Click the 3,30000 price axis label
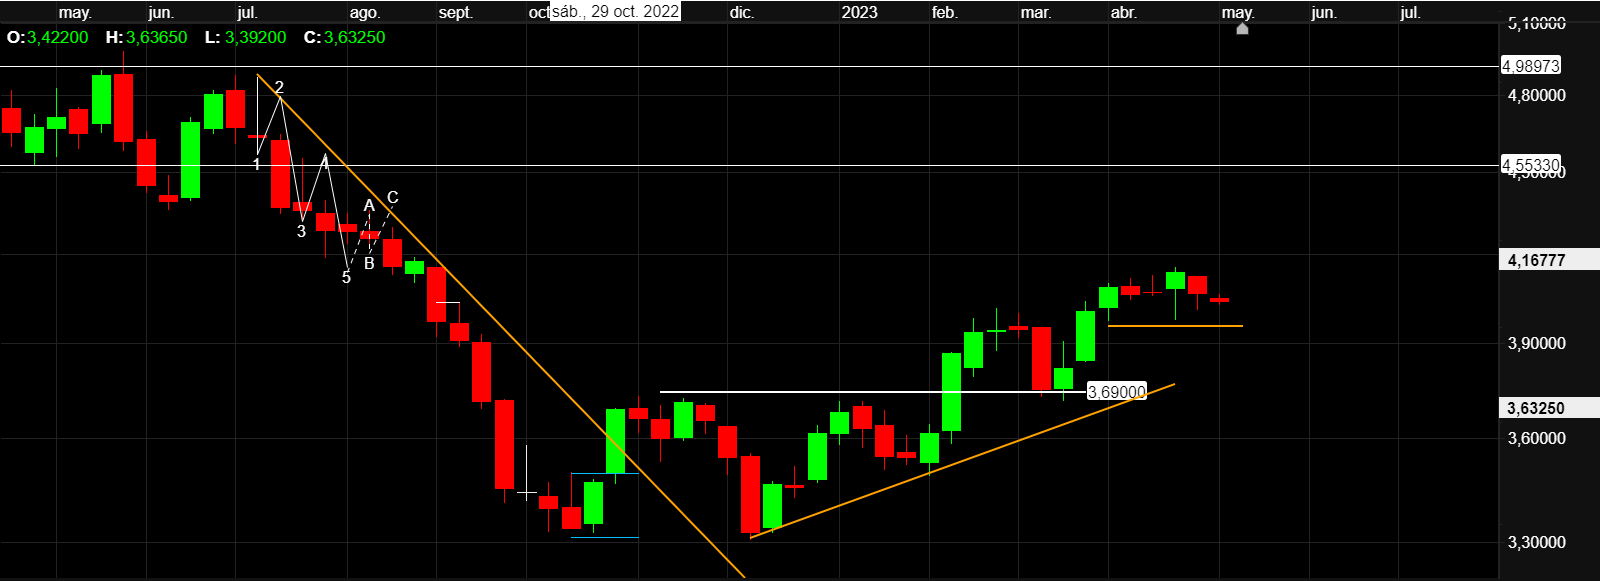The width and height of the screenshot is (1600, 581). pos(1536,542)
